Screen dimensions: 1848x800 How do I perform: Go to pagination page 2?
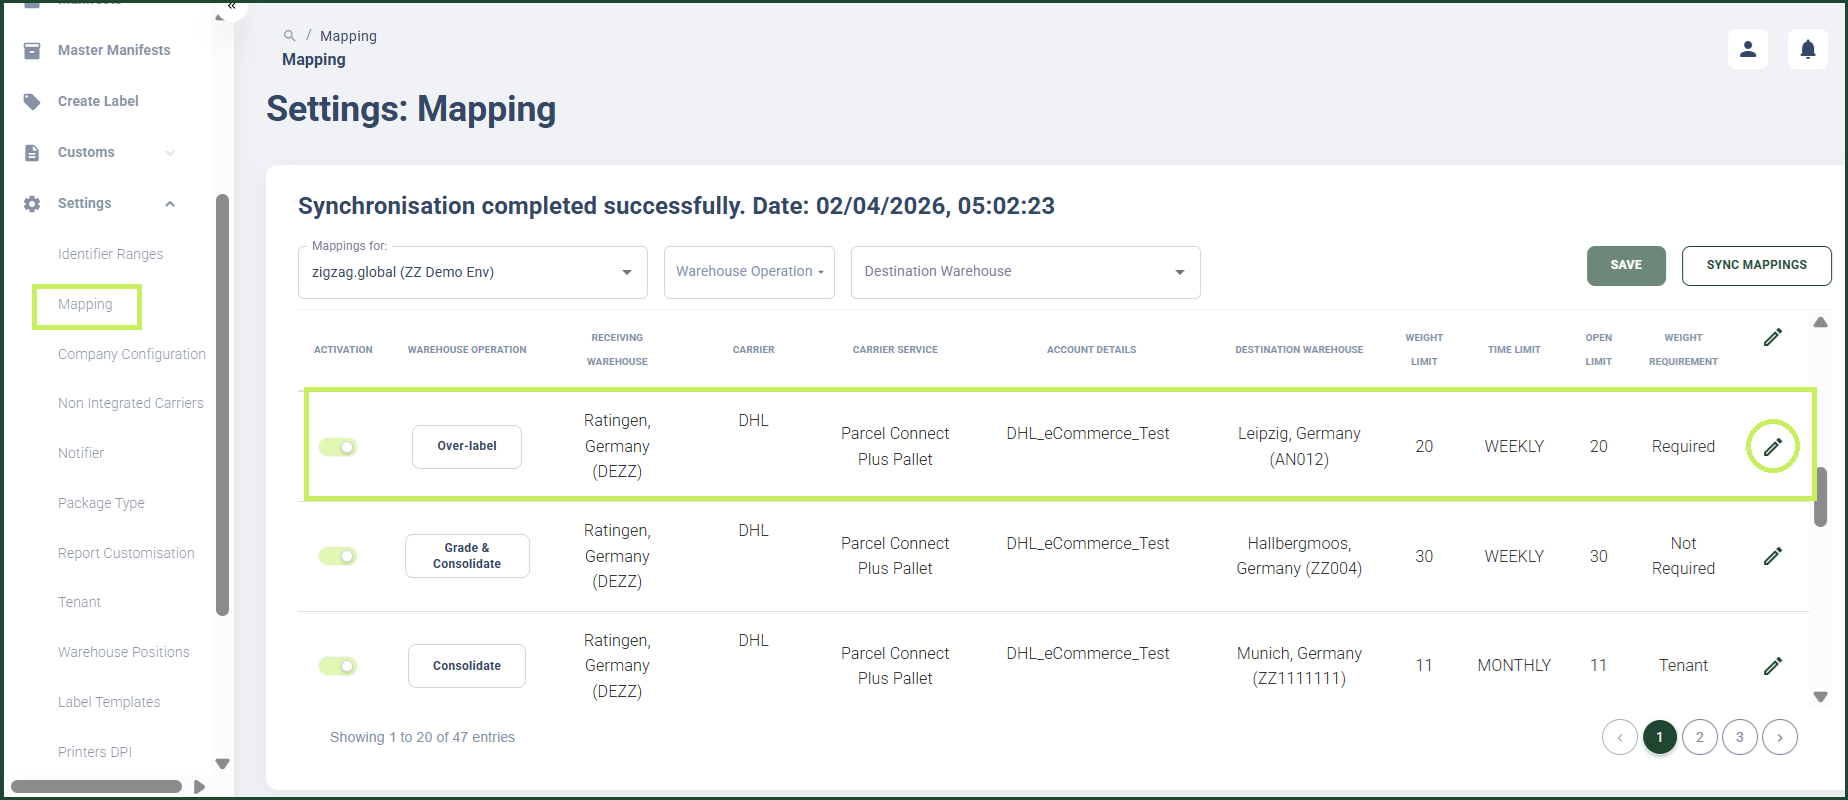(1700, 737)
